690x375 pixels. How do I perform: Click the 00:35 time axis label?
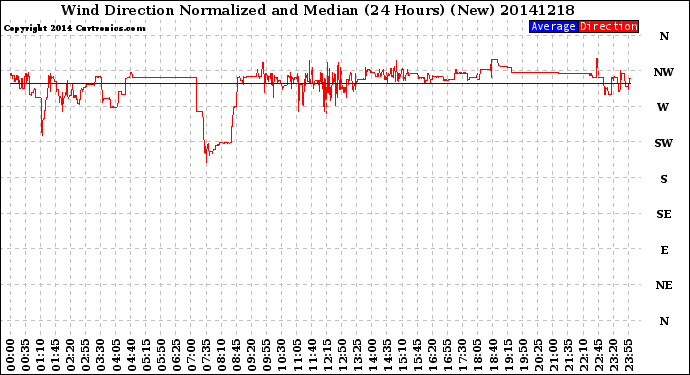26,355
